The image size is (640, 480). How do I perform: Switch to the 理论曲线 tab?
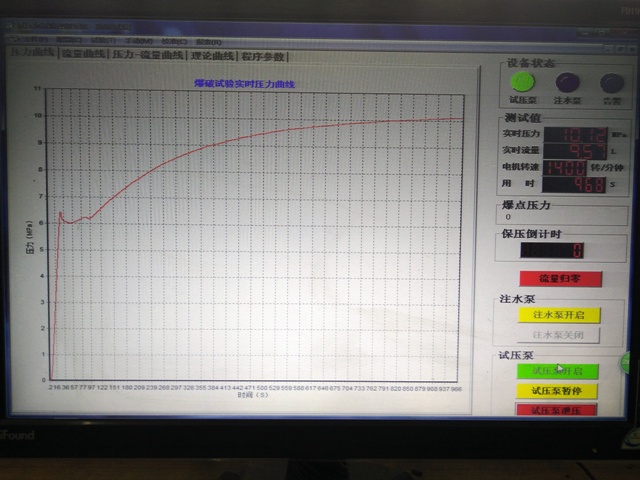tap(213, 56)
